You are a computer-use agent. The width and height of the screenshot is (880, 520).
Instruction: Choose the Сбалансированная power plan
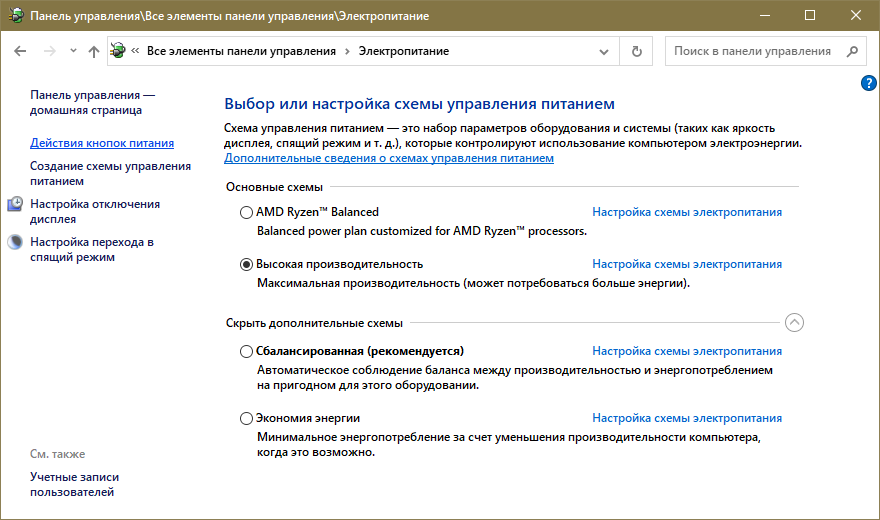coord(247,351)
